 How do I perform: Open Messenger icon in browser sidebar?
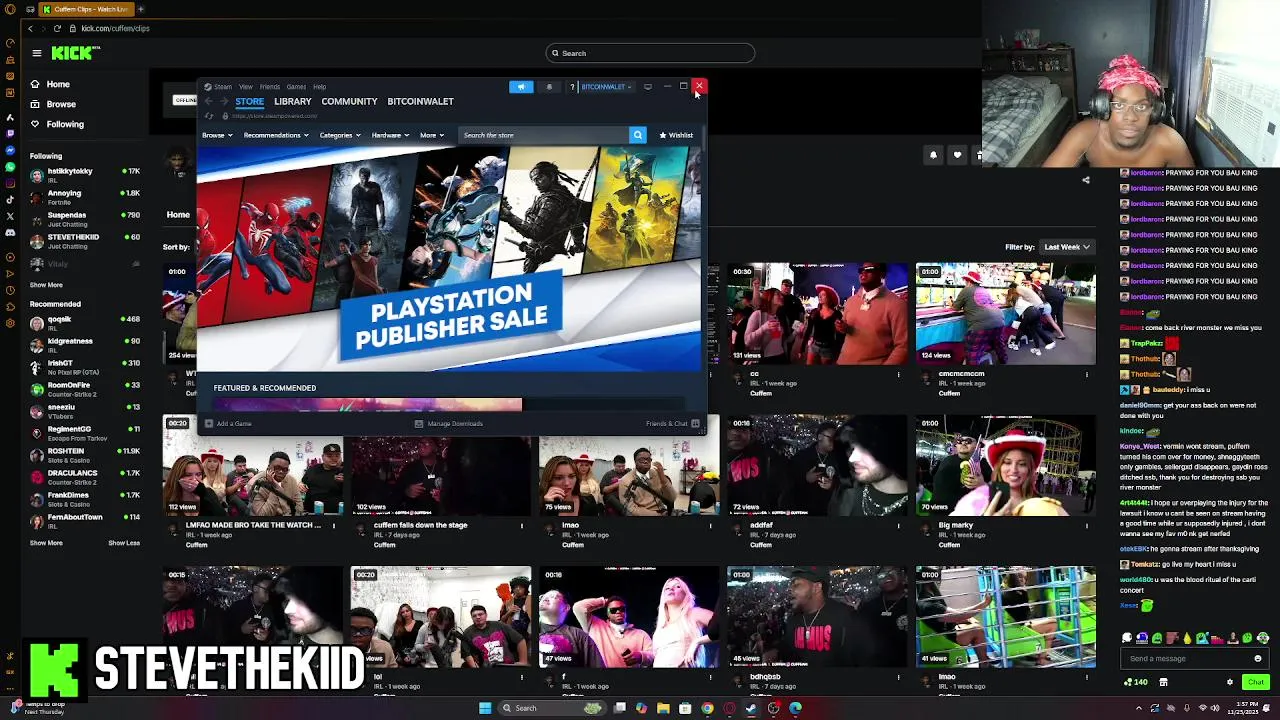pyautogui.click(x=10, y=150)
